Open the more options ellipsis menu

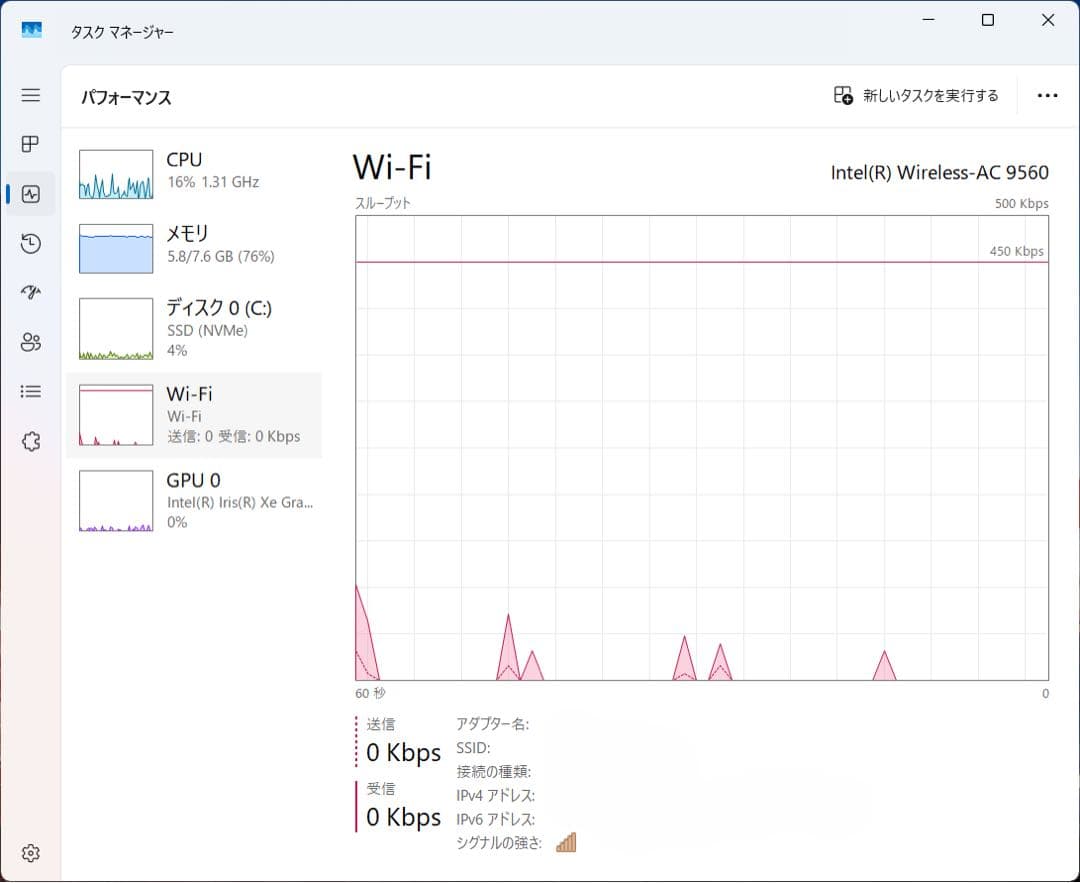[x=1047, y=95]
